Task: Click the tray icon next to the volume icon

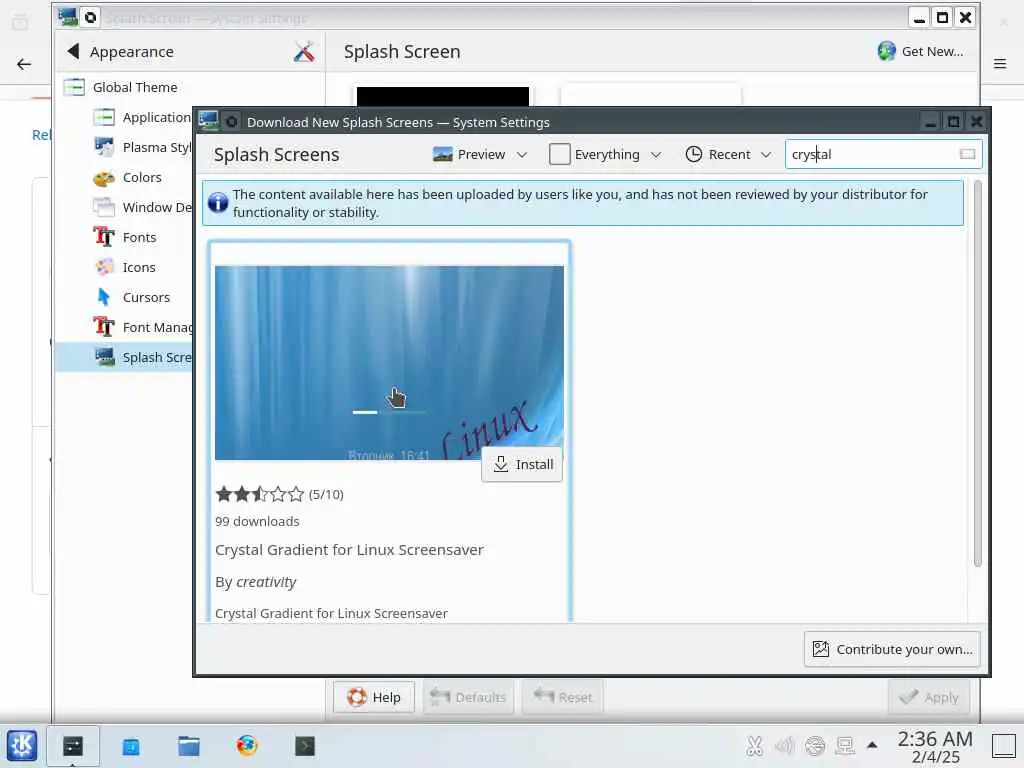Action: click(815, 746)
